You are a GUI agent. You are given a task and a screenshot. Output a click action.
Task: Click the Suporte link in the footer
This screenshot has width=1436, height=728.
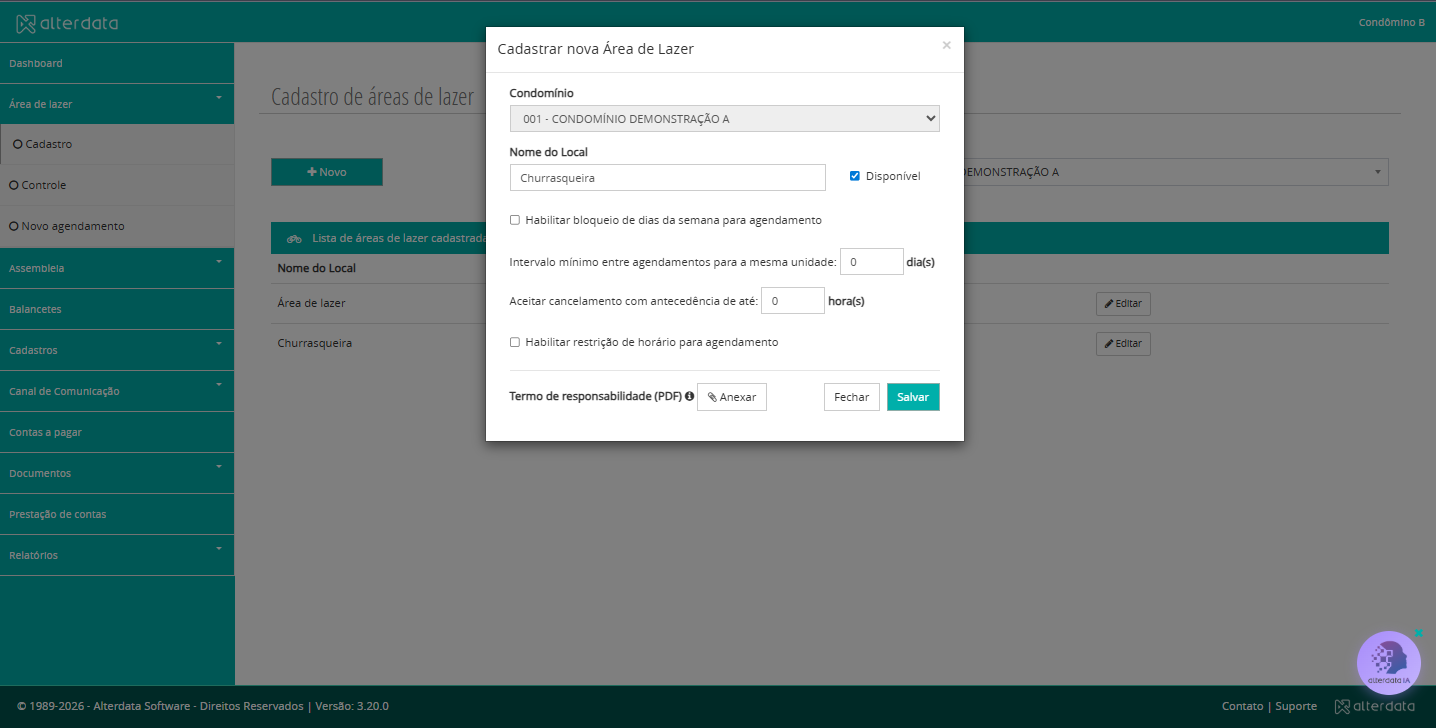click(x=1296, y=706)
